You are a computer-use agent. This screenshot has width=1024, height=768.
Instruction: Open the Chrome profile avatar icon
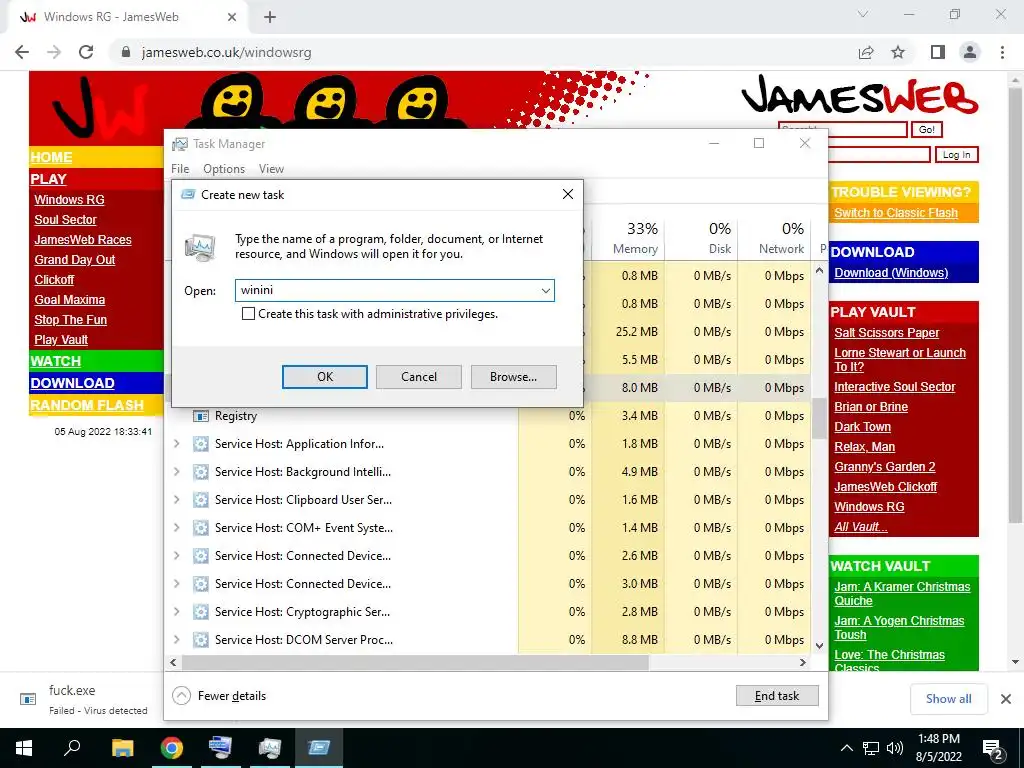coord(970,52)
